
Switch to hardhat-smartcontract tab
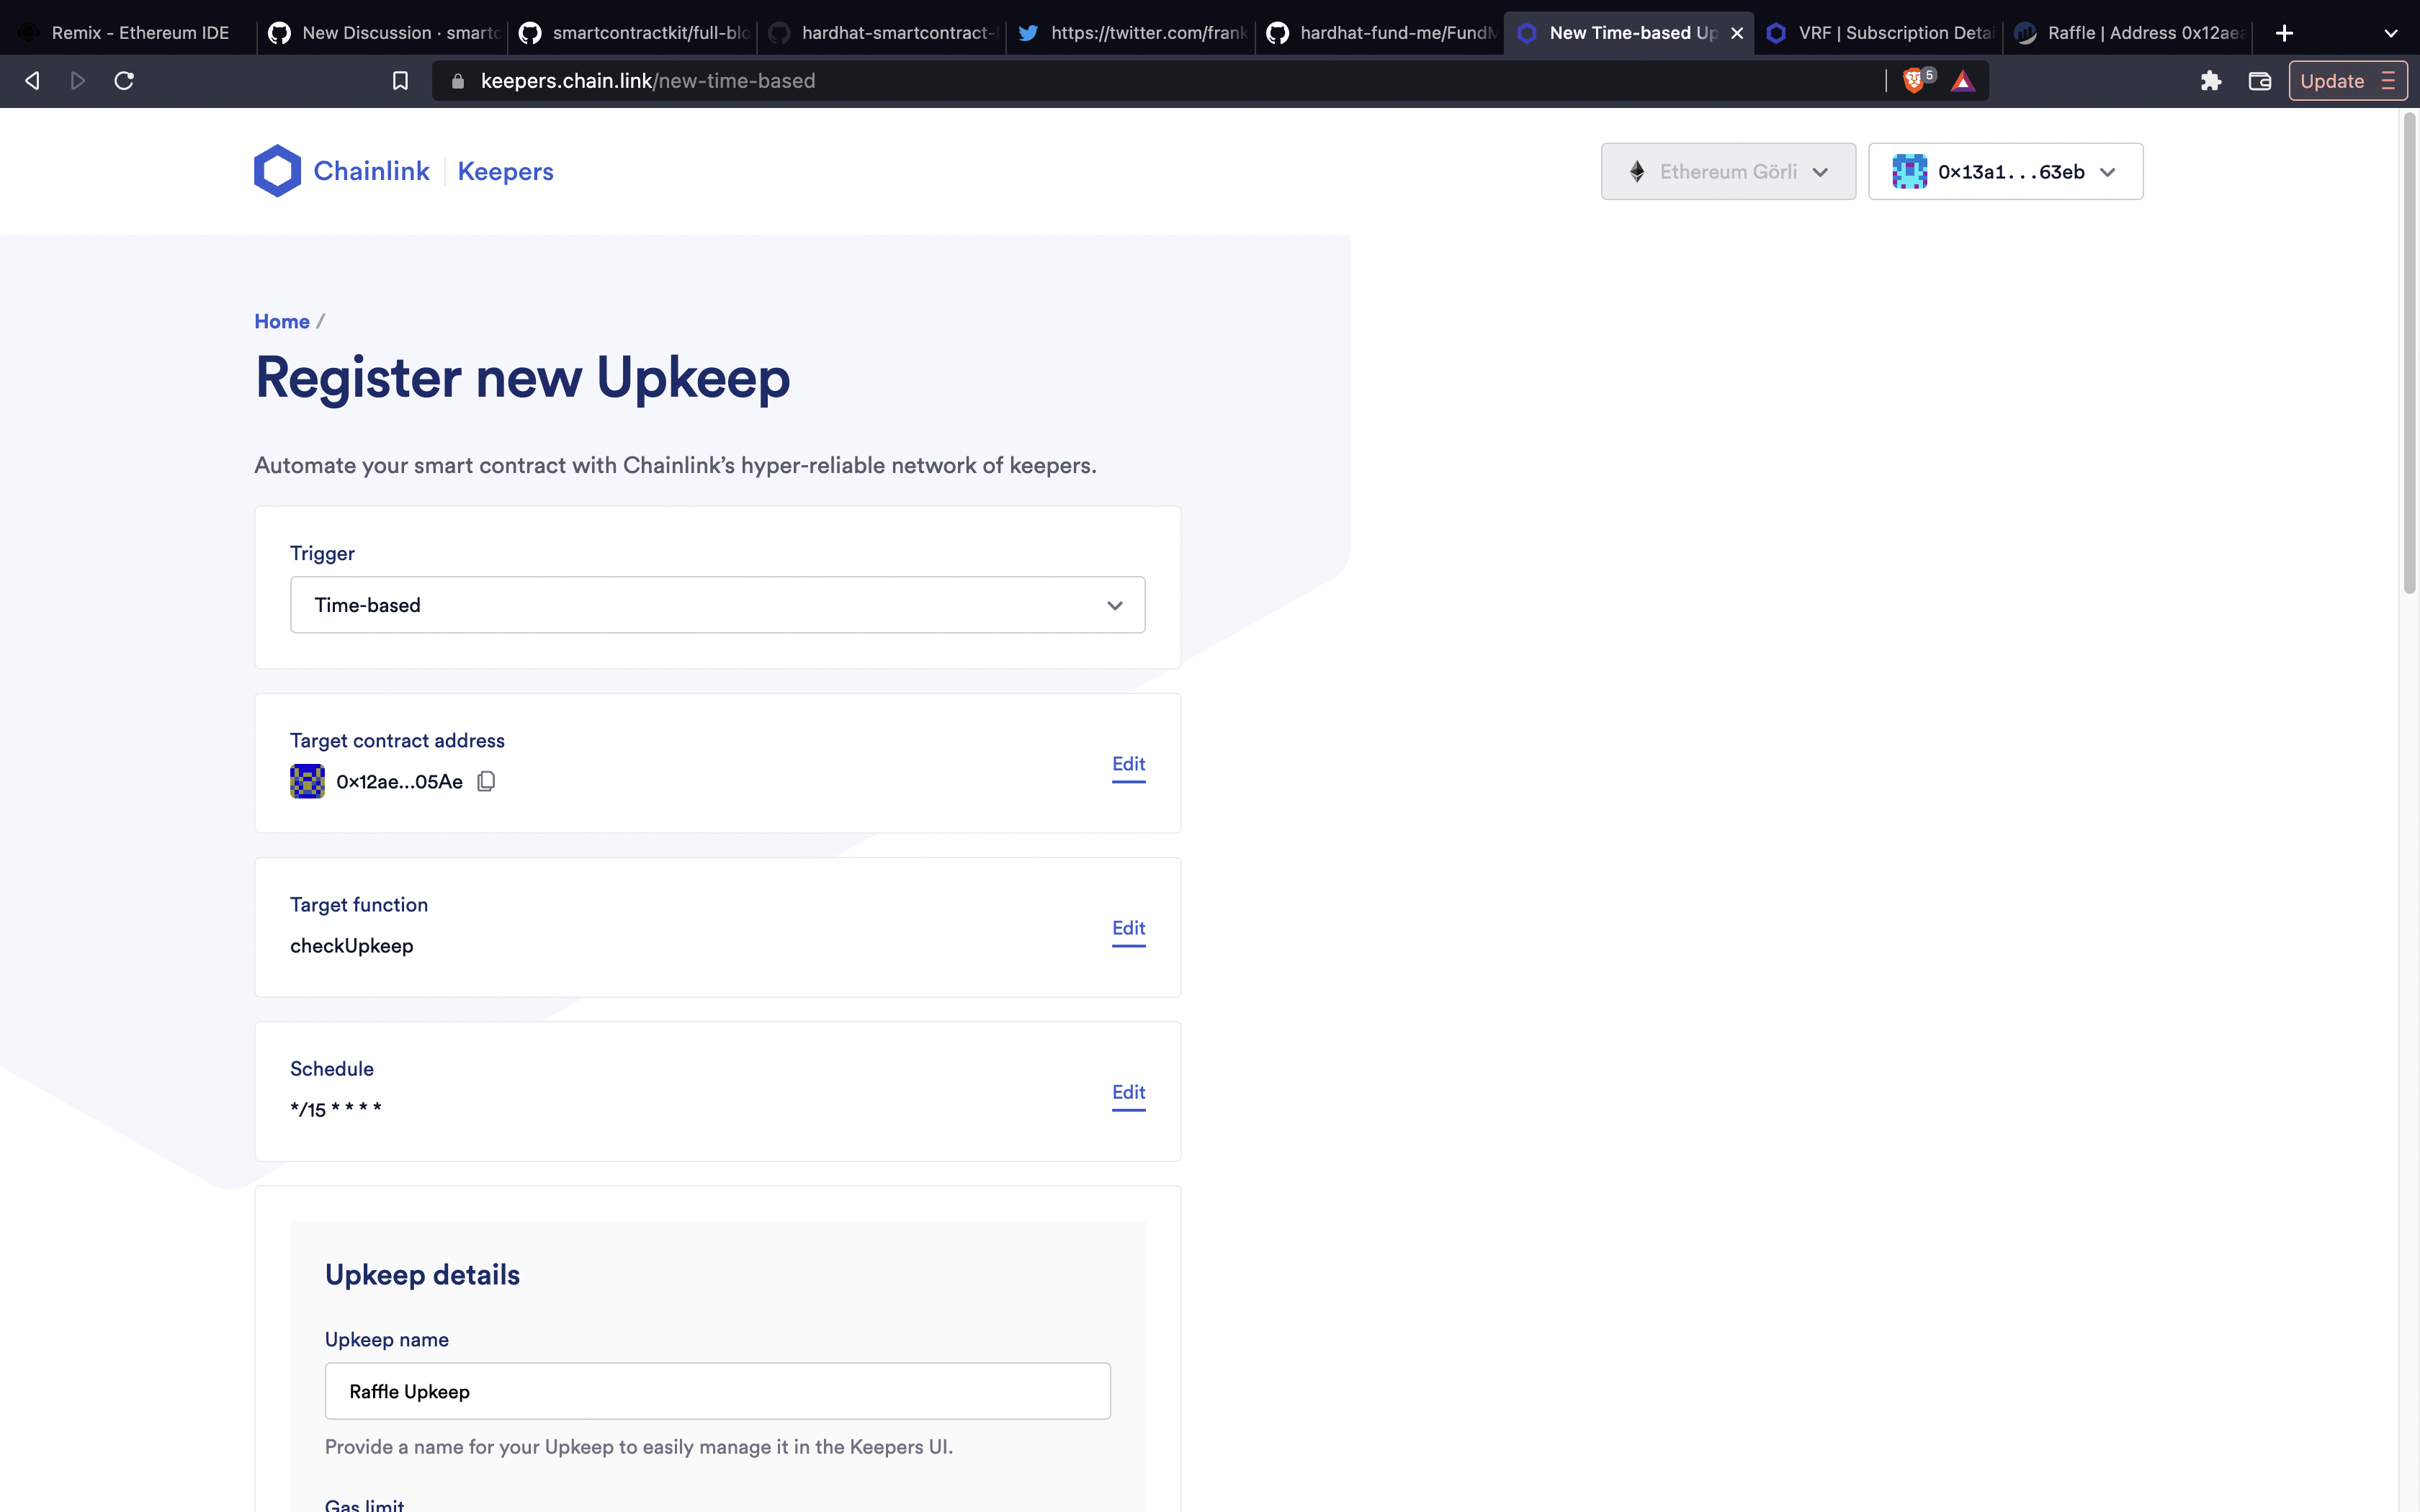(x=882, y=33)
